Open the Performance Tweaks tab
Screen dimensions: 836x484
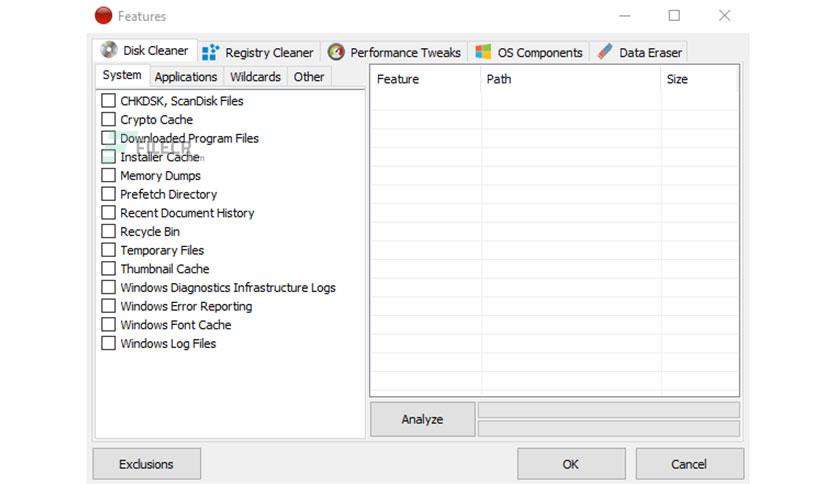tap(394, 52)
